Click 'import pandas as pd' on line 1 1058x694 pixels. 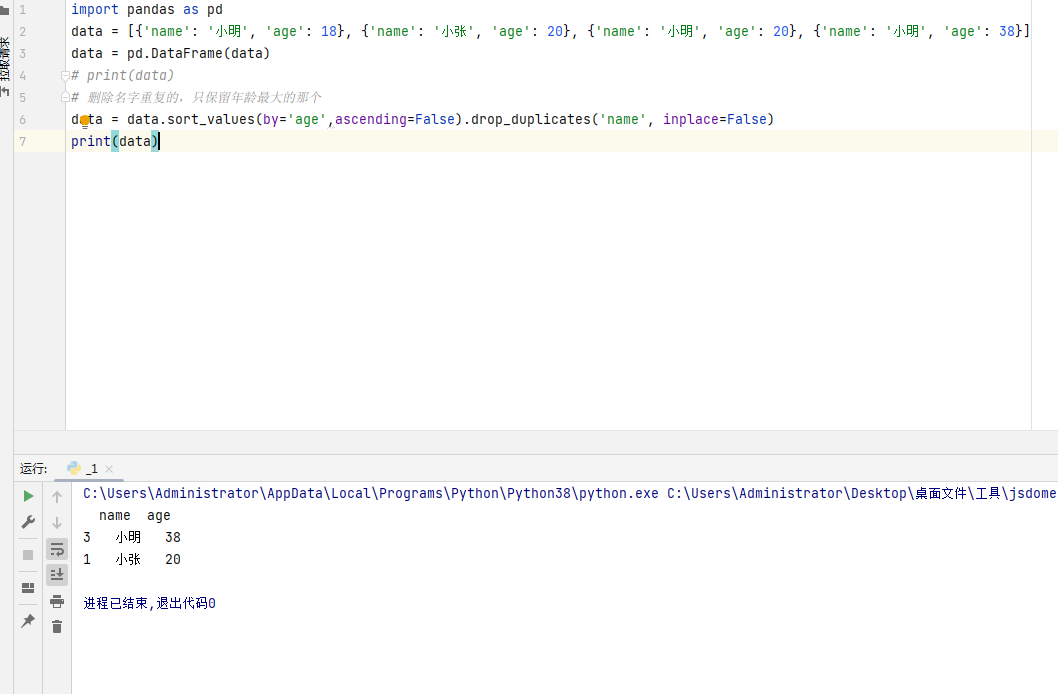[x=147, y=9]
